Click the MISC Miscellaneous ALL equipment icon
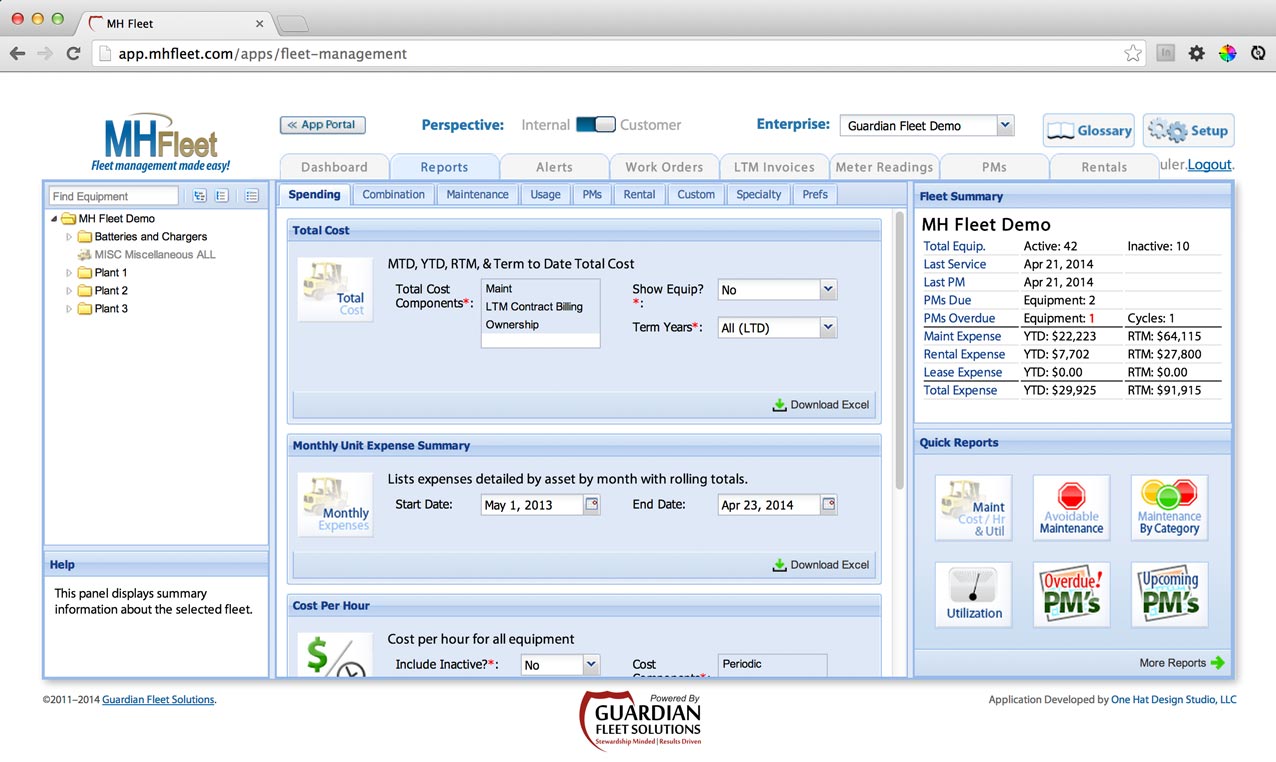Screen dimensions: 1276x762 click(x=84, y=255)
